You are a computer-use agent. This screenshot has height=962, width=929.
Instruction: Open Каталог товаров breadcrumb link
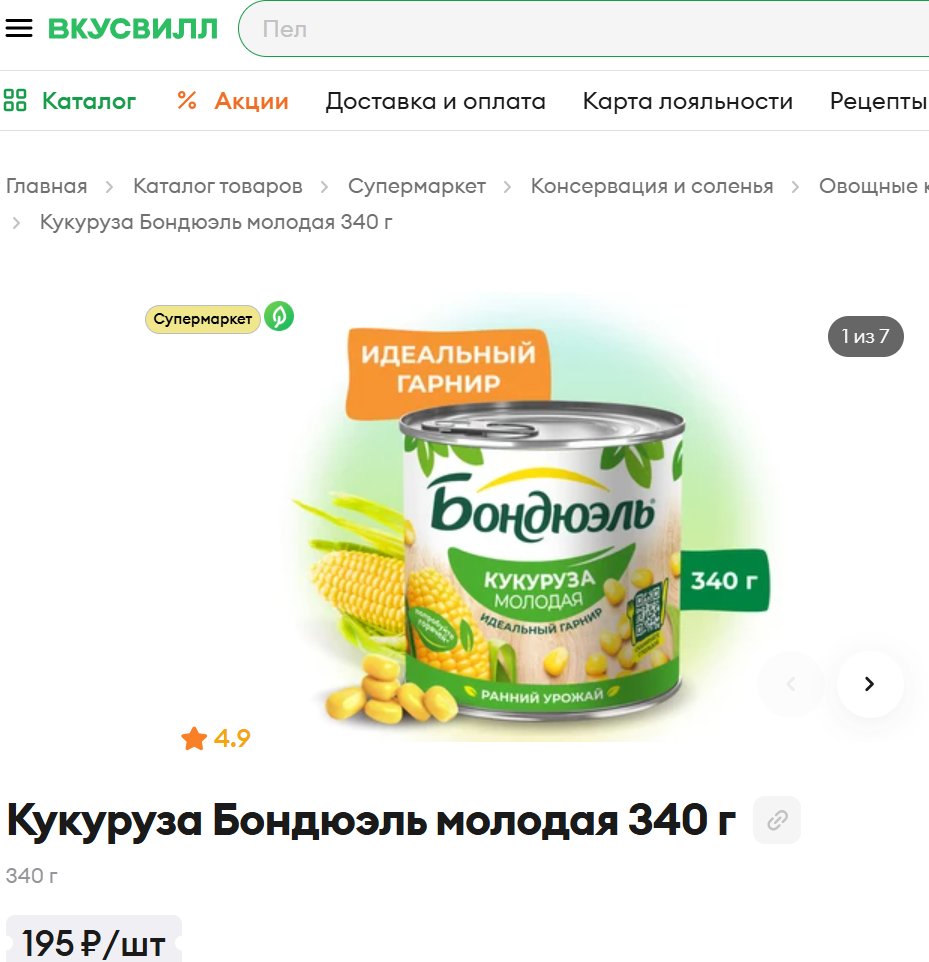pyautogui.click(x=218, y=186)
